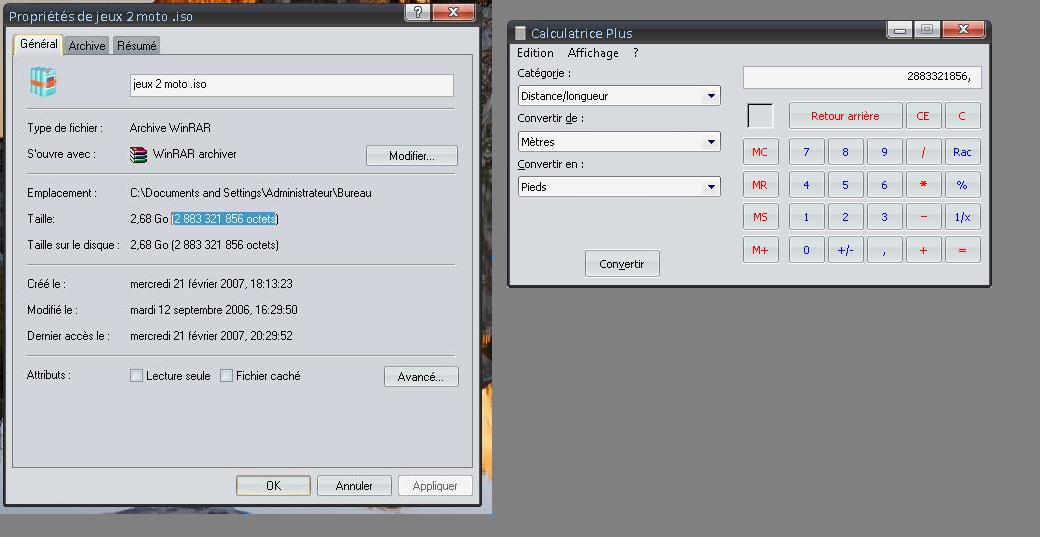This screenshot has width=1040, height=537.
Task: Click the digit 1 key
Action: coord(807,217)
